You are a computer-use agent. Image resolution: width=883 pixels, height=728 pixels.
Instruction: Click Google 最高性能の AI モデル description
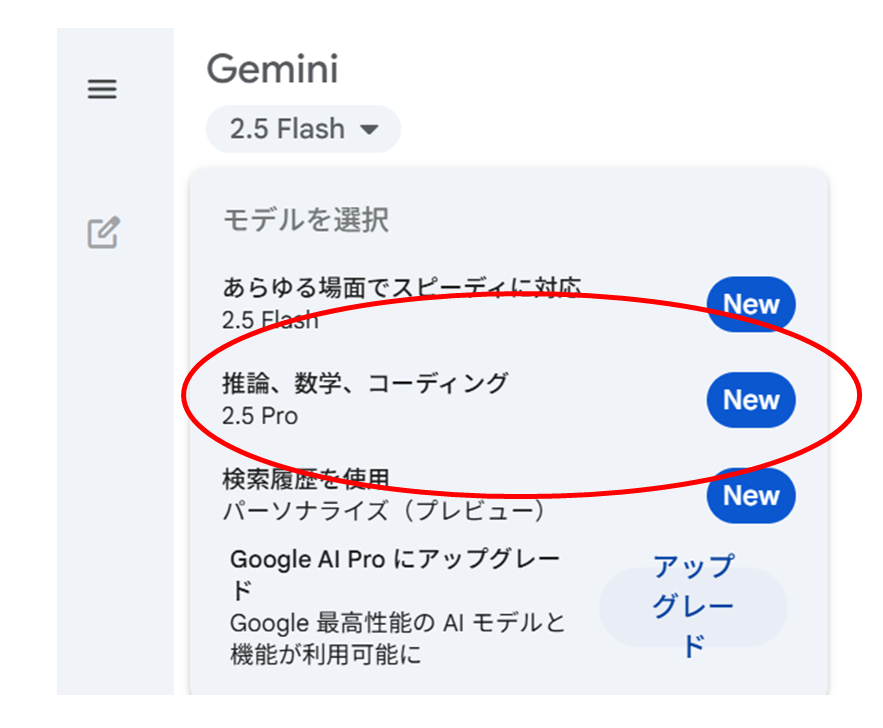pyautogui.click(x=398, y=638)
